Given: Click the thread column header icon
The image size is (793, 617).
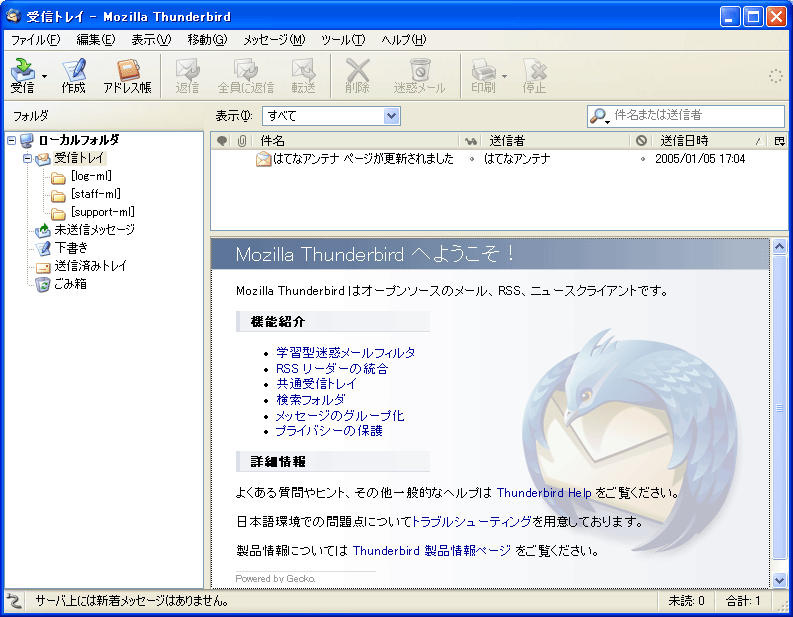Looking at the screenshot, I should point(222,141).
